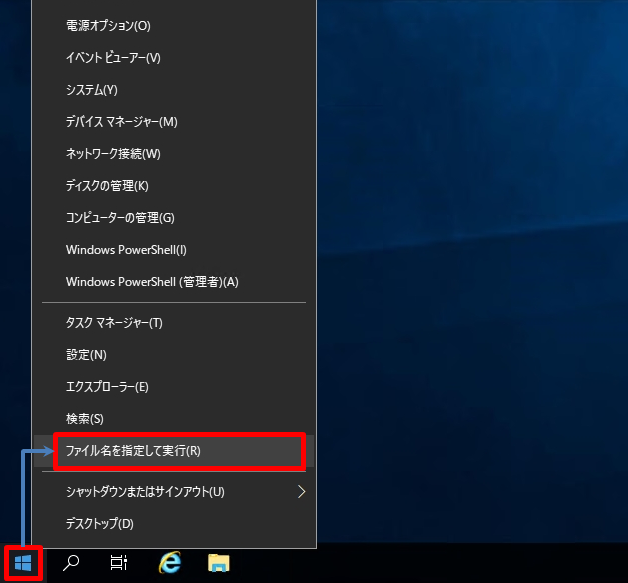The height and width of the screenshot is (583, 628).
Task: Open ディスクの管理(K)
Action: pos(174,186)
